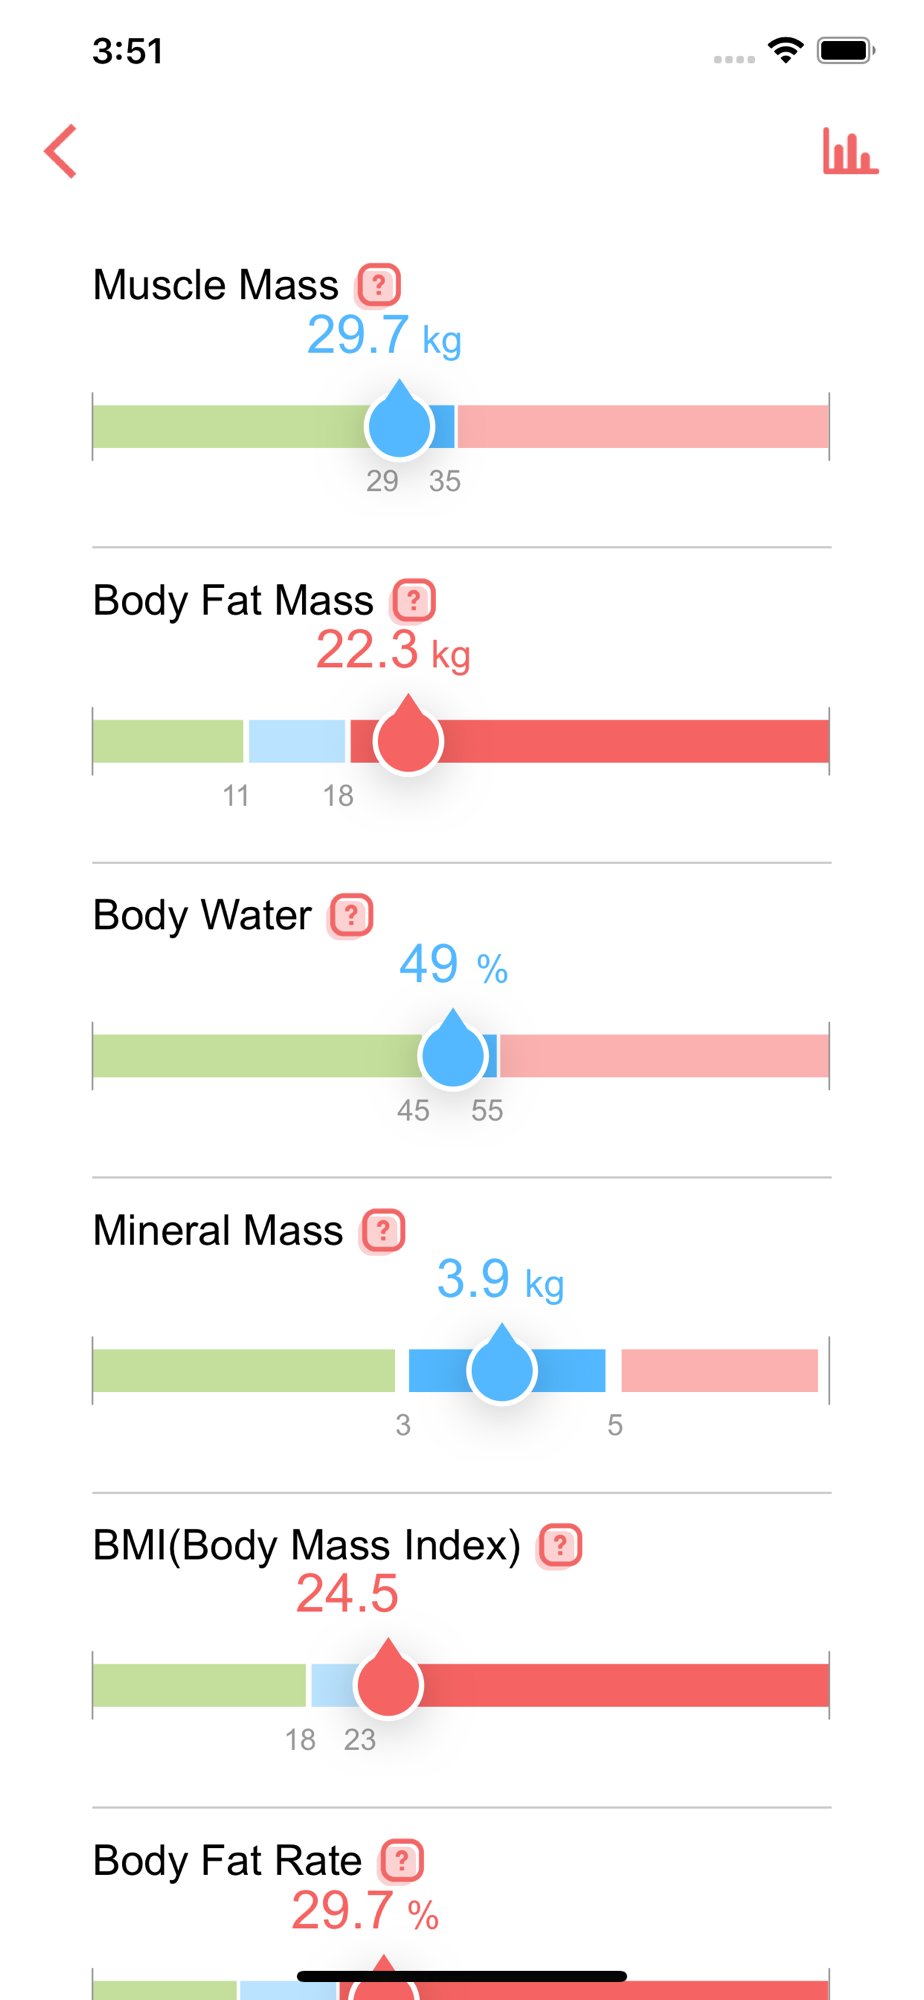Tap the 29.7 kg muscle value
The image size is (924, 2000).
pyautogui.click(x=384, y=336)
